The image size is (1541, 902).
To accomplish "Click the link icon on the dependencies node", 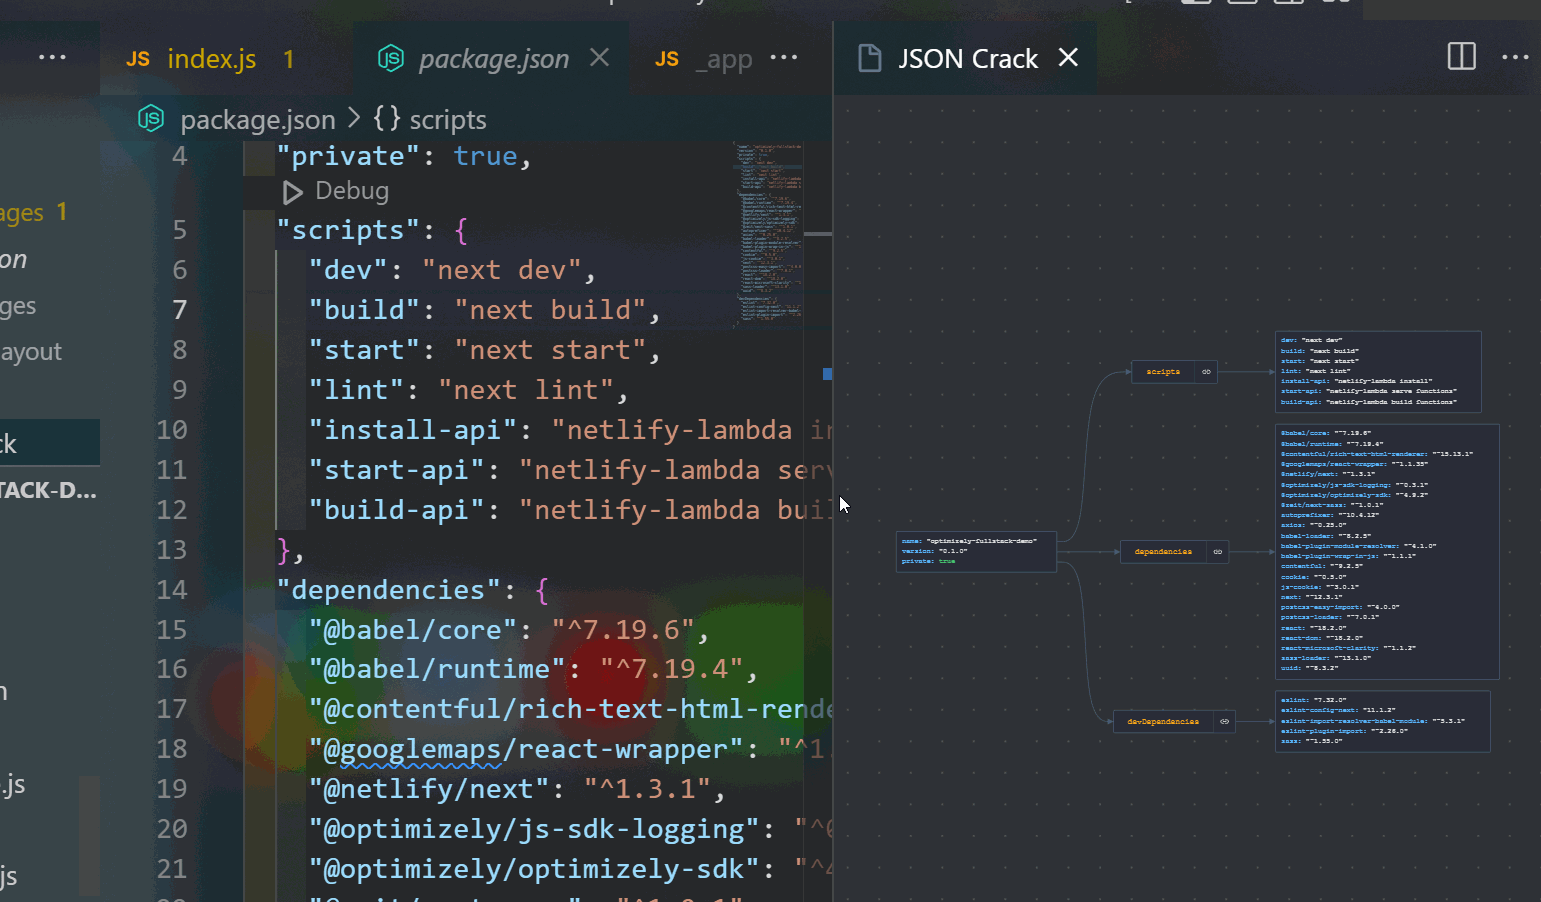I will click(1217, 551).
